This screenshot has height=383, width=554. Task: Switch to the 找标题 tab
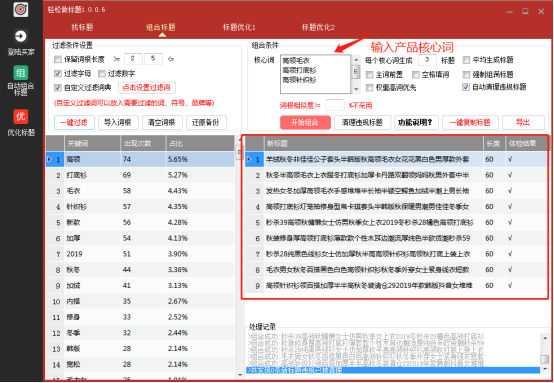82,27
